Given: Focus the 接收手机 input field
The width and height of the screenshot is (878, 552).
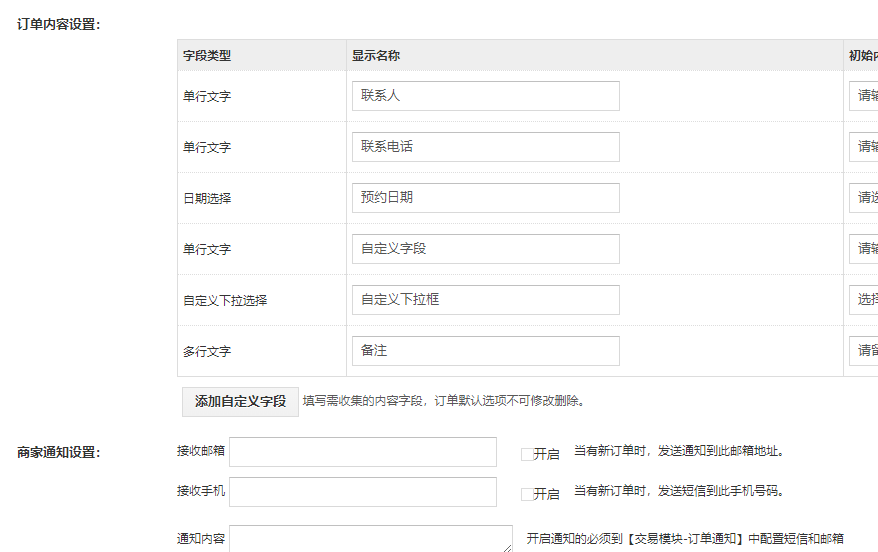Looking at the screenshot, I should [363, 492].
